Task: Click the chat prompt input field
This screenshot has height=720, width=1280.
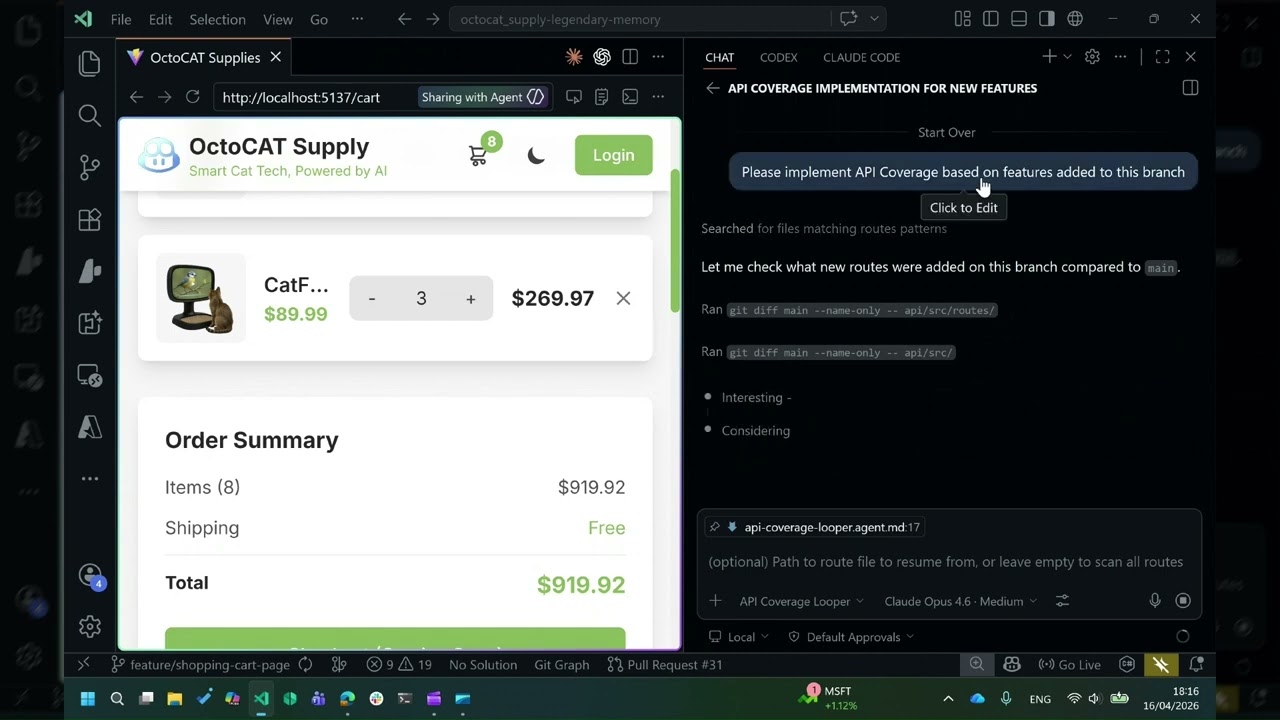Action: pos(946,562)
